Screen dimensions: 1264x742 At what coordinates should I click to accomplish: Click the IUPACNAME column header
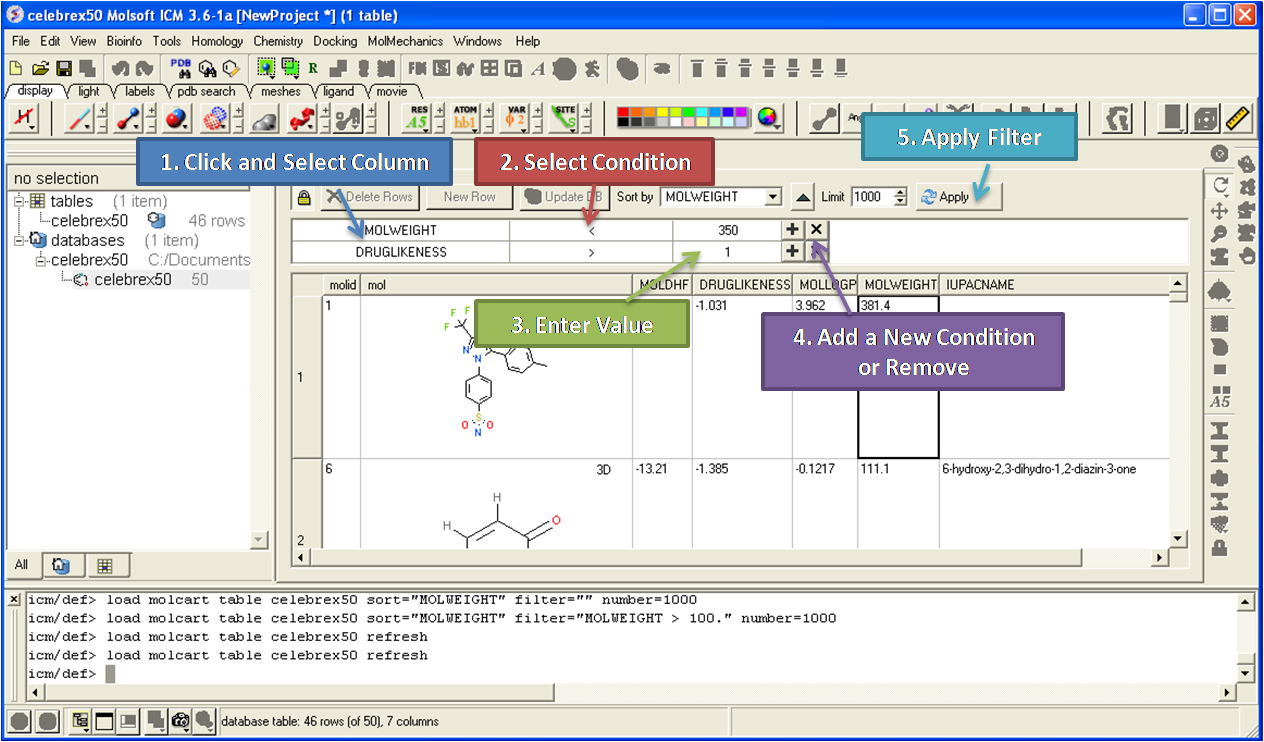(x=1054, y=285)
